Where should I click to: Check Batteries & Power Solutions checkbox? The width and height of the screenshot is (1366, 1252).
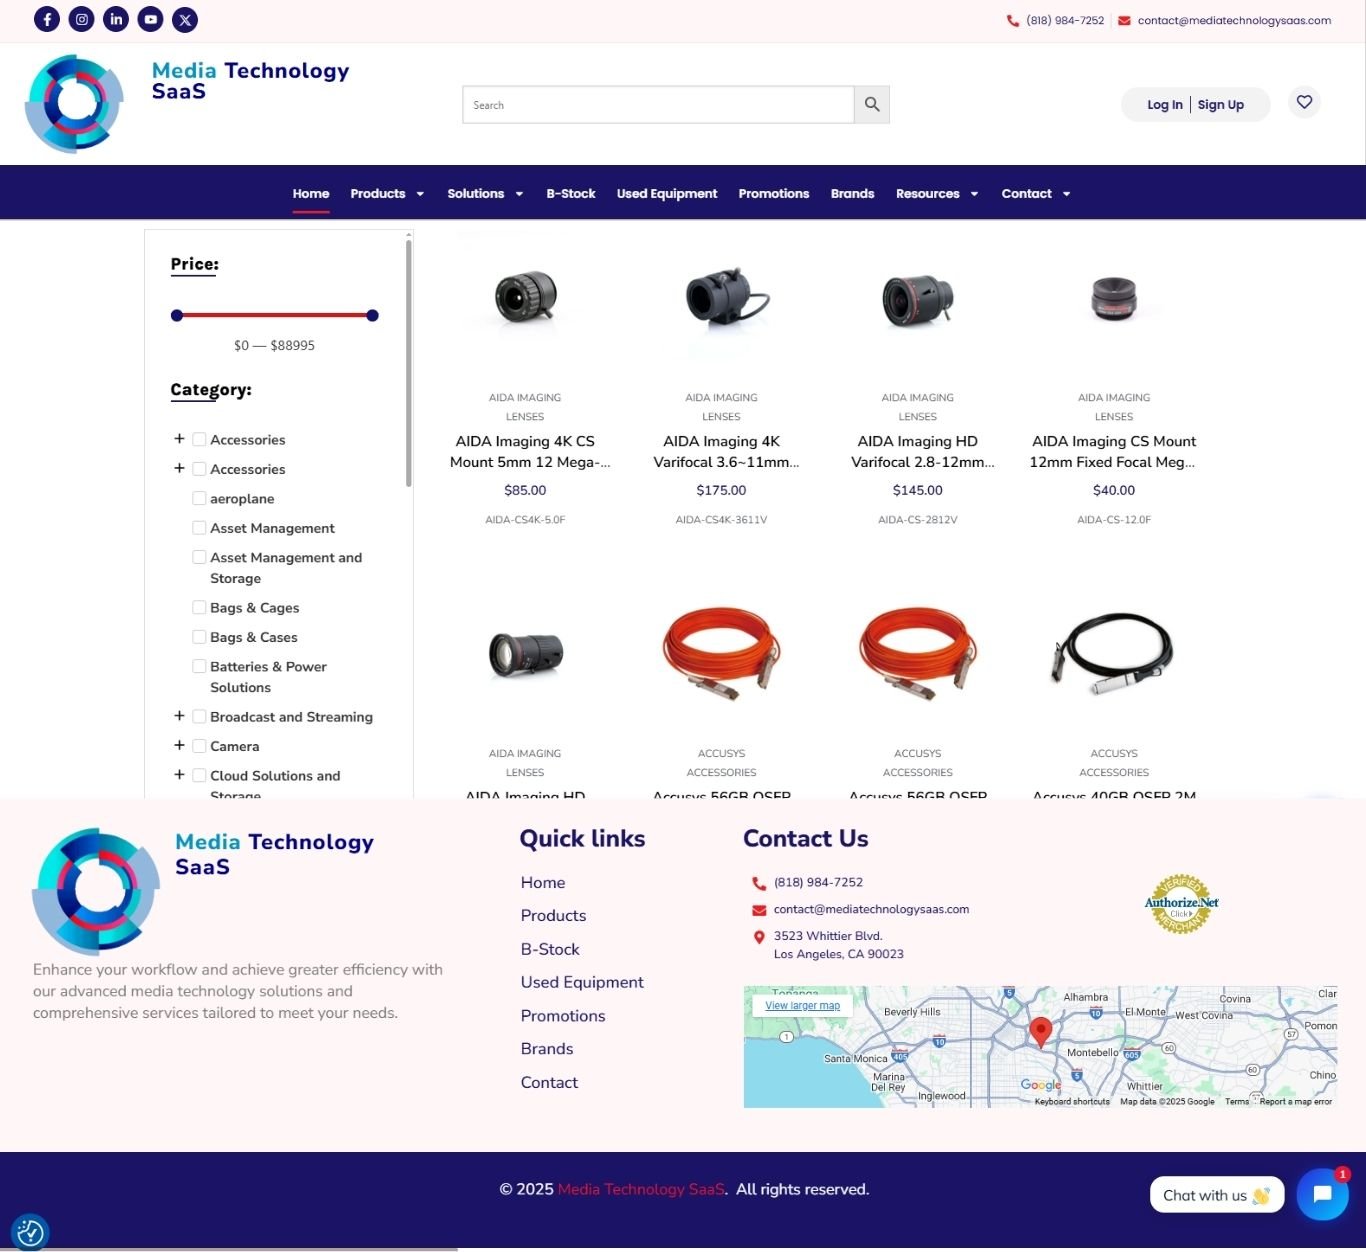pos(199,666)
